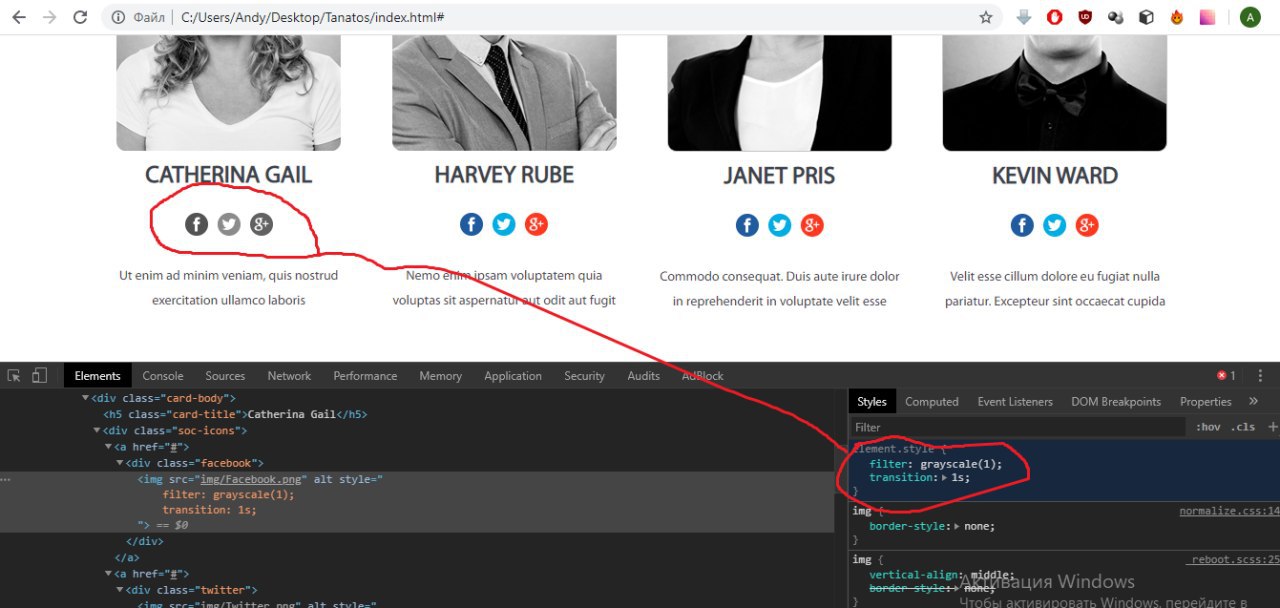This screenshot has height=608, width=1280.
Task: Collapse the div class card-body node
Action: (x=85, y=398)
